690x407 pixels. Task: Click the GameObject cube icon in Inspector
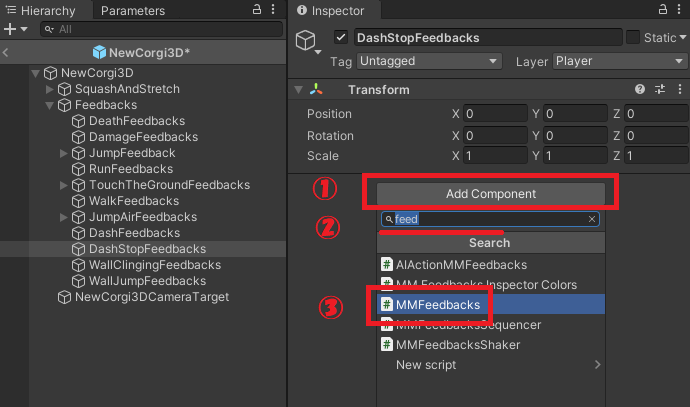pyautogui.click(x=305, y=40)
